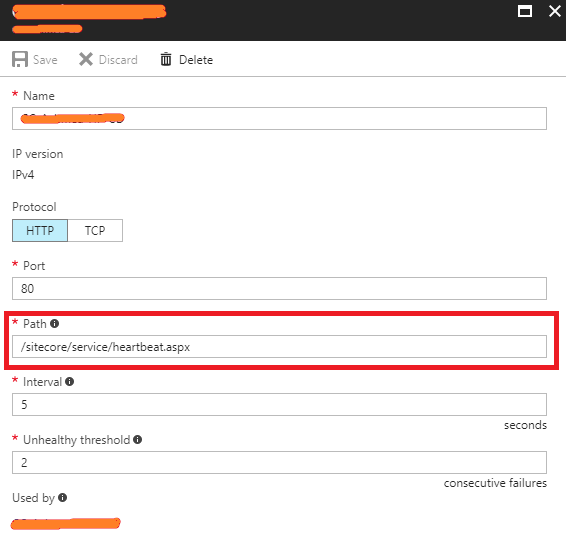Click Unhealthy threshold field showing 2
The height and width of the screenshot is (543, 566).
tap(279, 462)
